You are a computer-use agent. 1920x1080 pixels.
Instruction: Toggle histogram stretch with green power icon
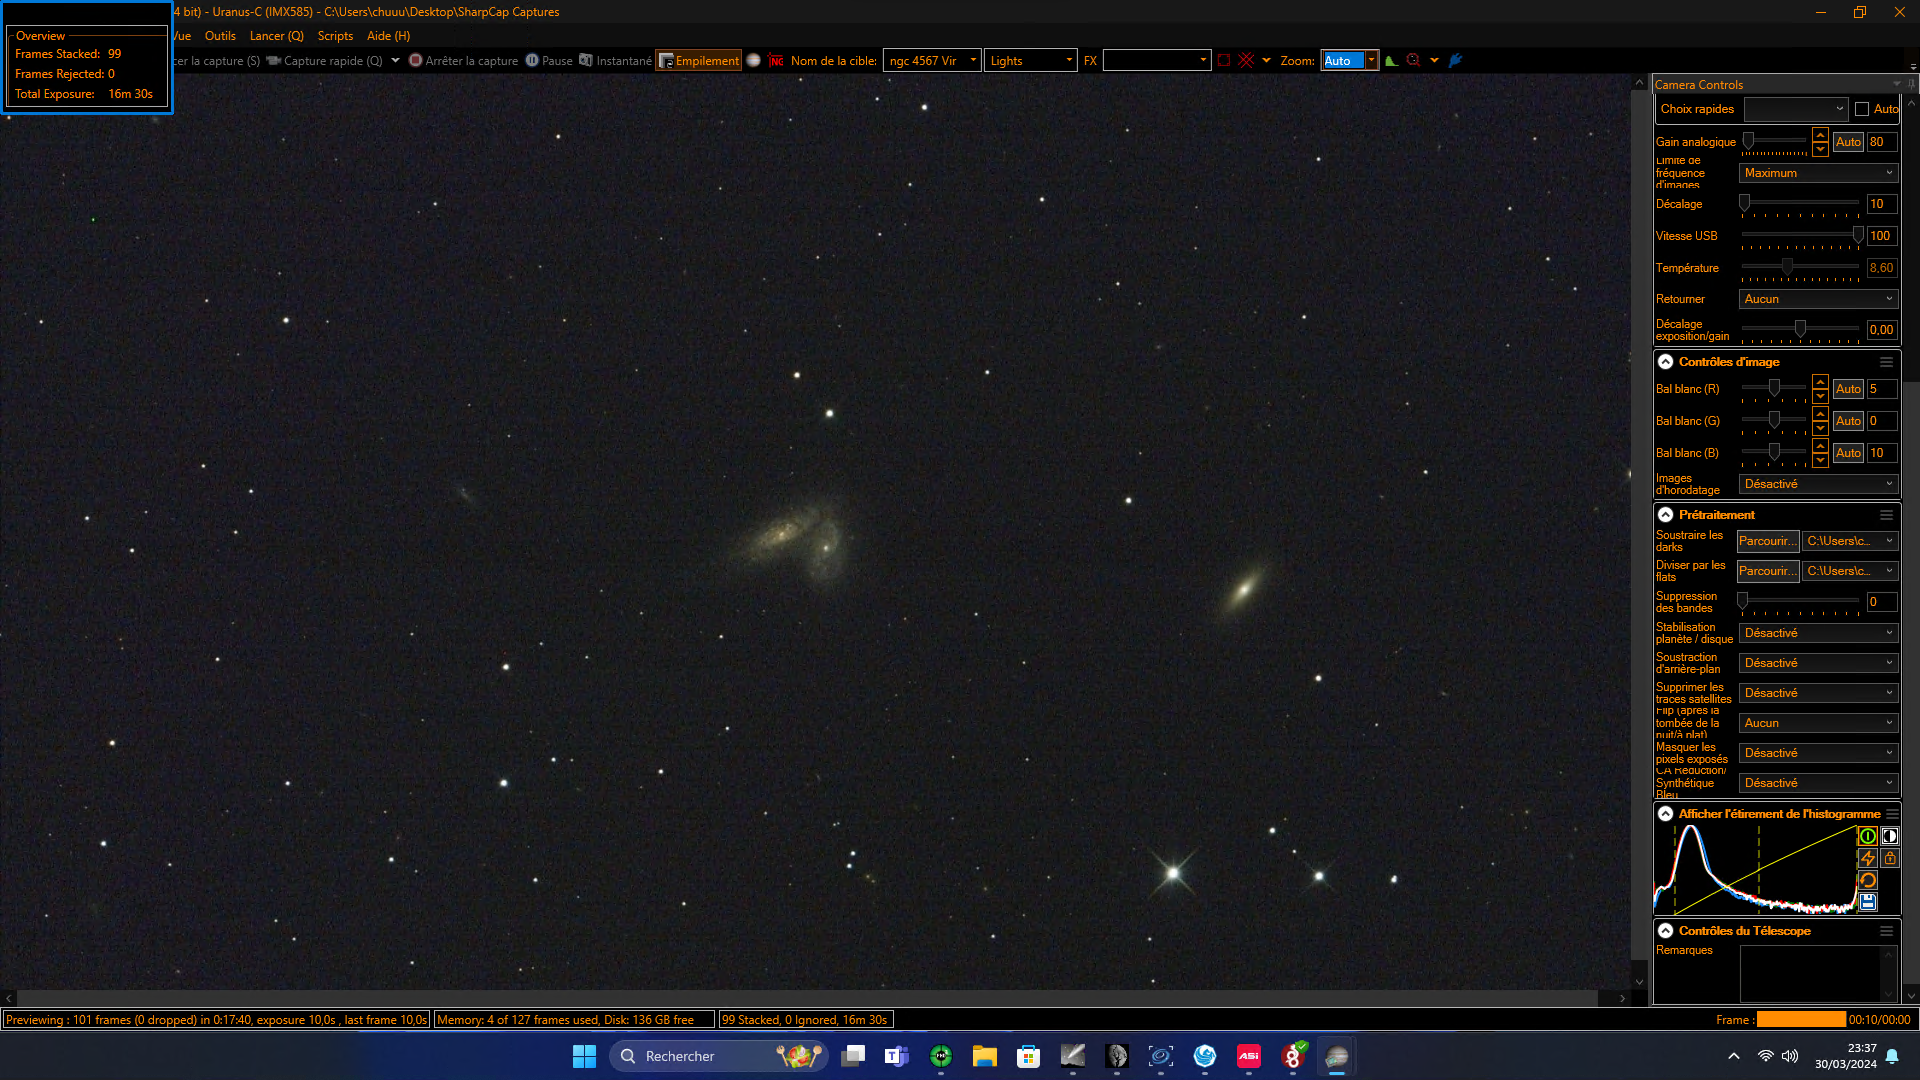coord(1867,837)
